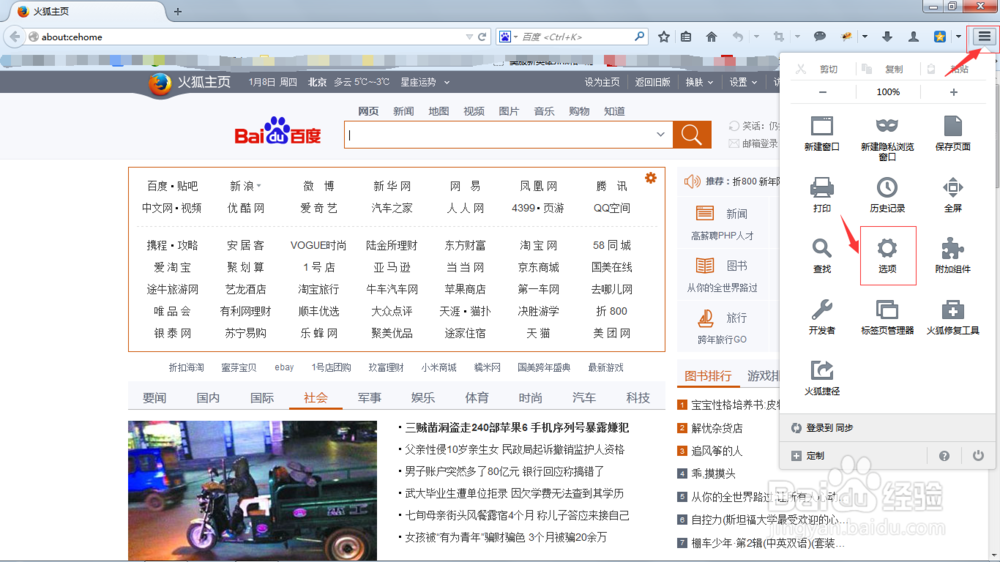The image size is (1000, 562).
Task: Reload the page with refresh icon
Action: (482, 37)
